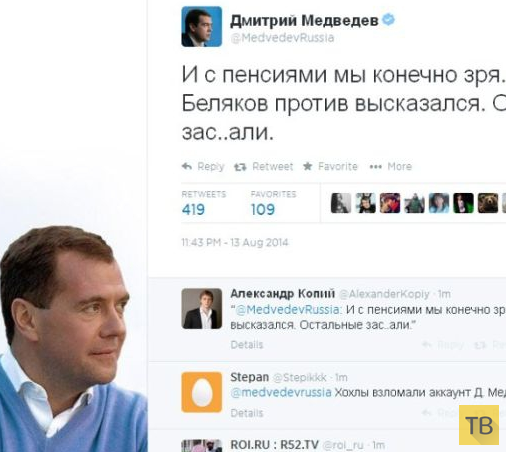Expand Details under Александр Копий's reply
Screen dimensions: 506x452
[247, 345]
